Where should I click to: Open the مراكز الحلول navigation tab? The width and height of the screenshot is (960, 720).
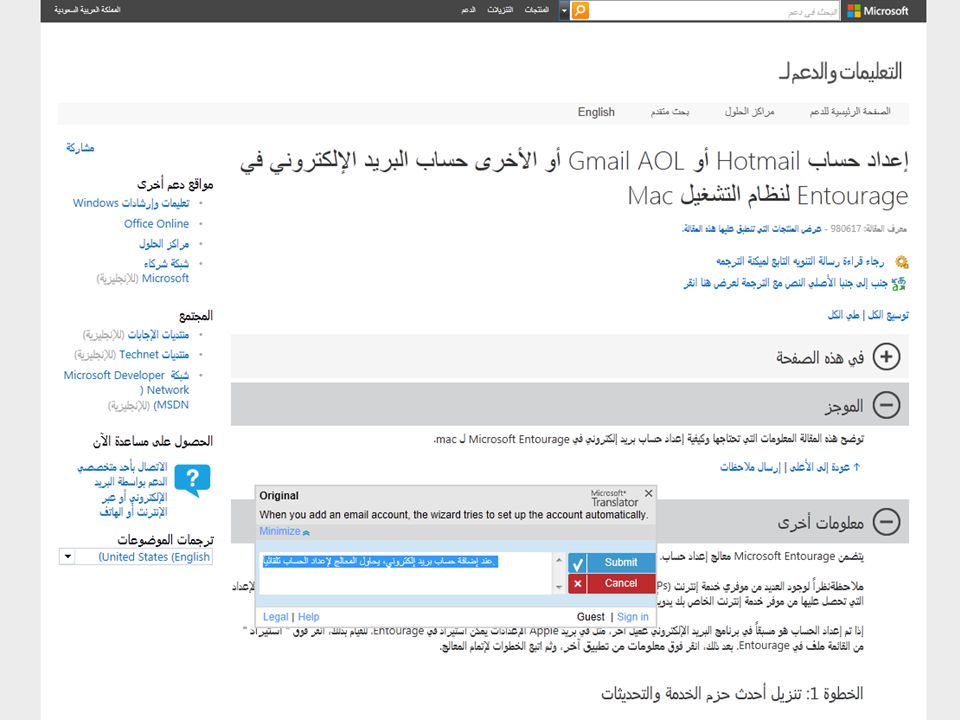[x=749, y=111]
